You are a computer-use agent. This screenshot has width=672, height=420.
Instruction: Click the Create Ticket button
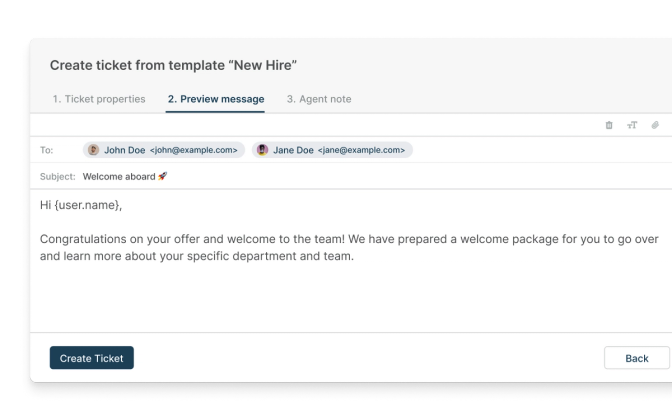(x=92, y=358)
